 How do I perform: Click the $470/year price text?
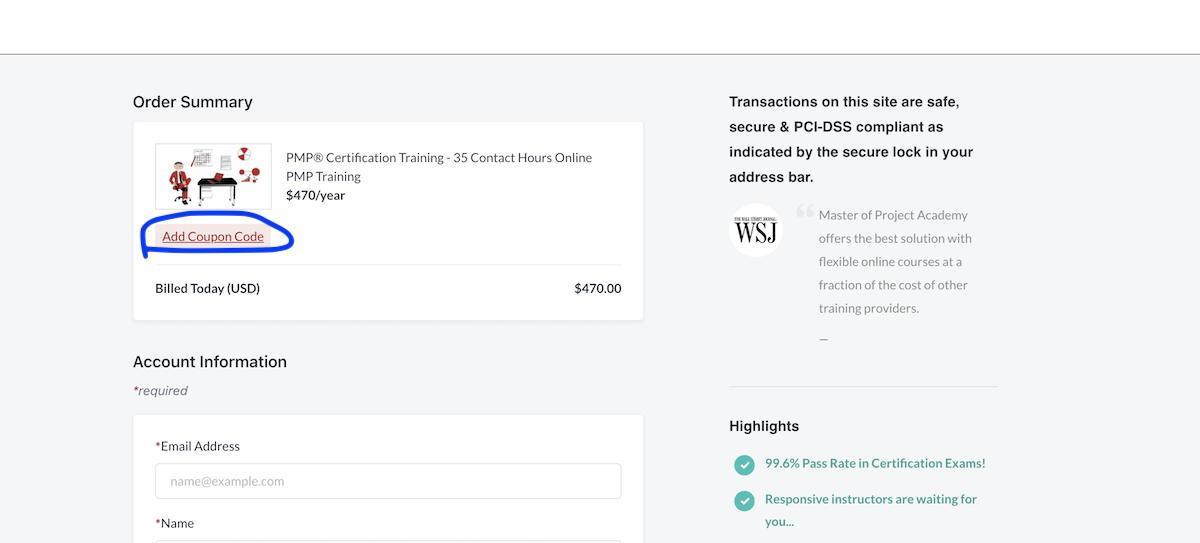(315, 195)
